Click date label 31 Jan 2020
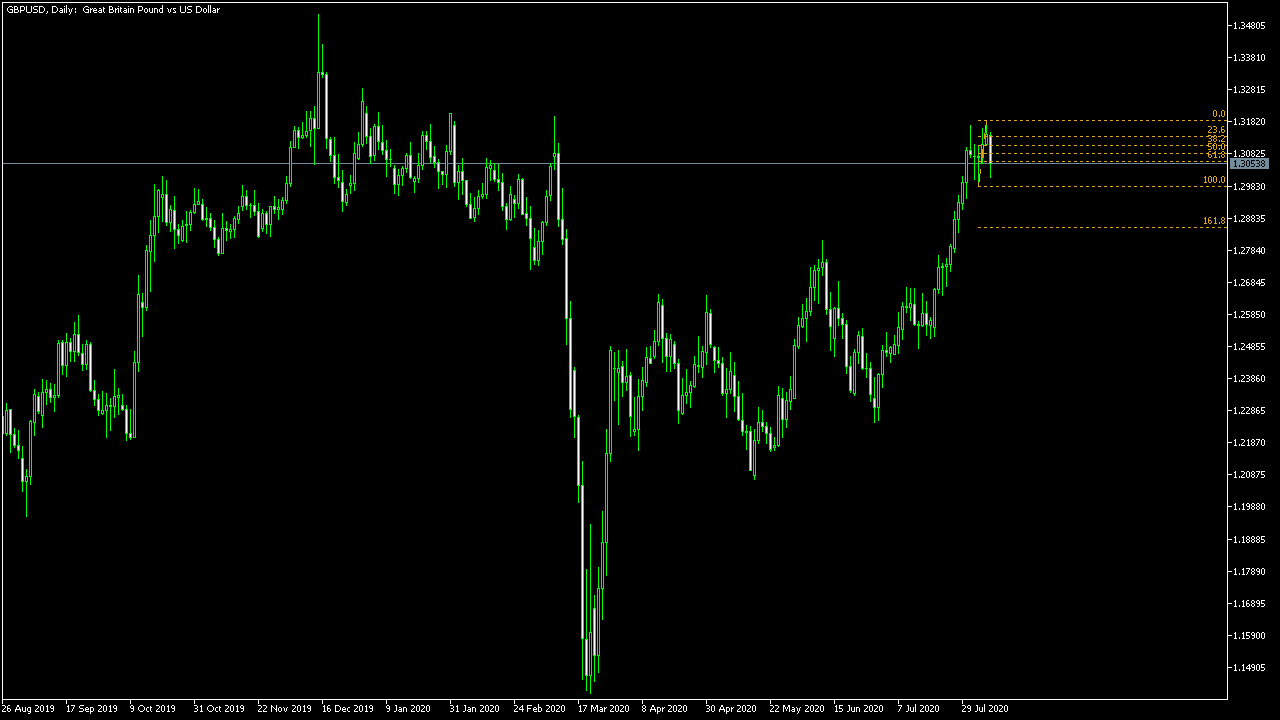Image resolution: width=1280 pixels, height=720 pixels. [474, 708]
